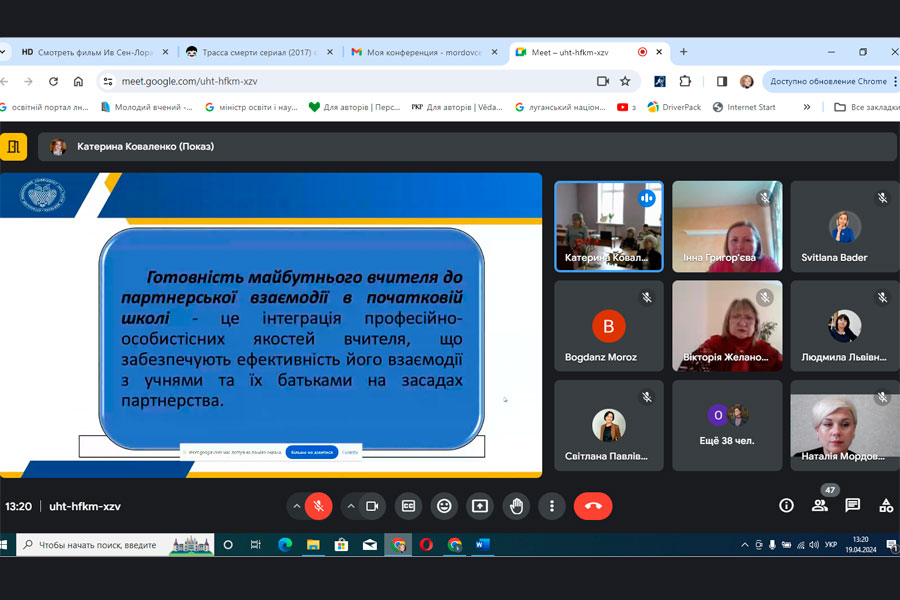Click the present screen button
Screen dimensions: 900x600
(x=480, y=506)
